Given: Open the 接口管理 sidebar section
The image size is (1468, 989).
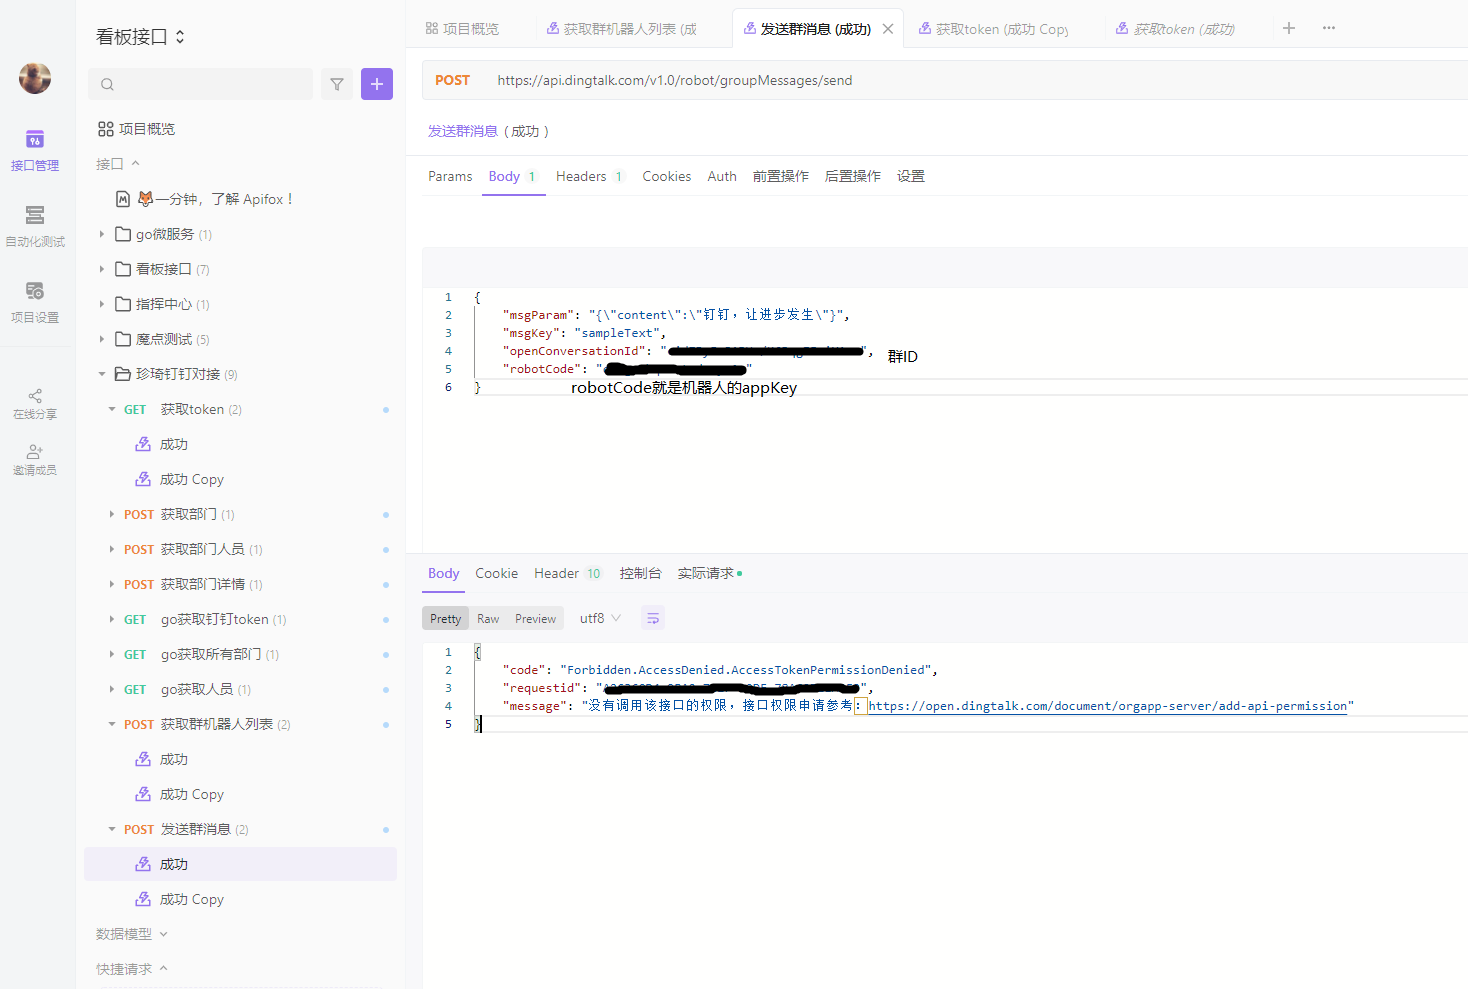Looking at the screenshot, I should pyautogui.click(x=35, y=150).
